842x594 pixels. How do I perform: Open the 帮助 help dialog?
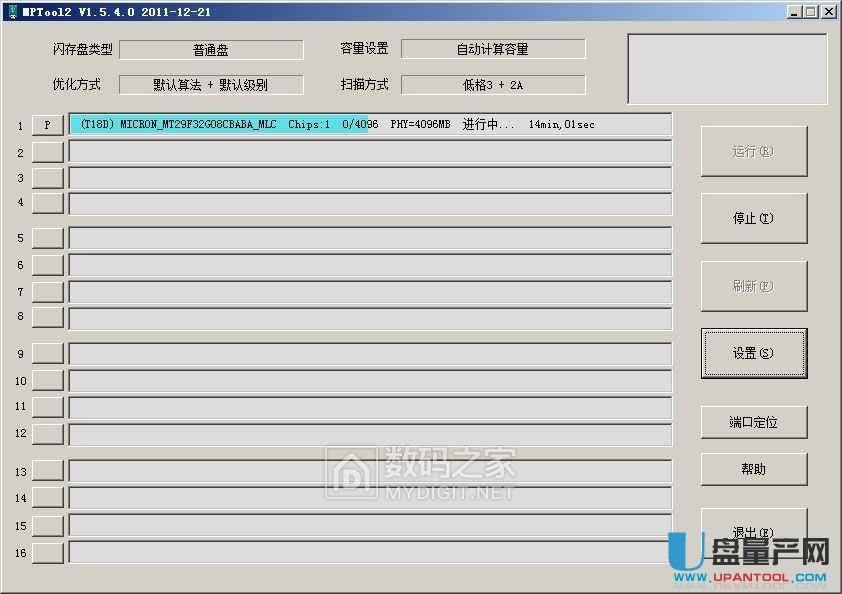pos(754,468)
